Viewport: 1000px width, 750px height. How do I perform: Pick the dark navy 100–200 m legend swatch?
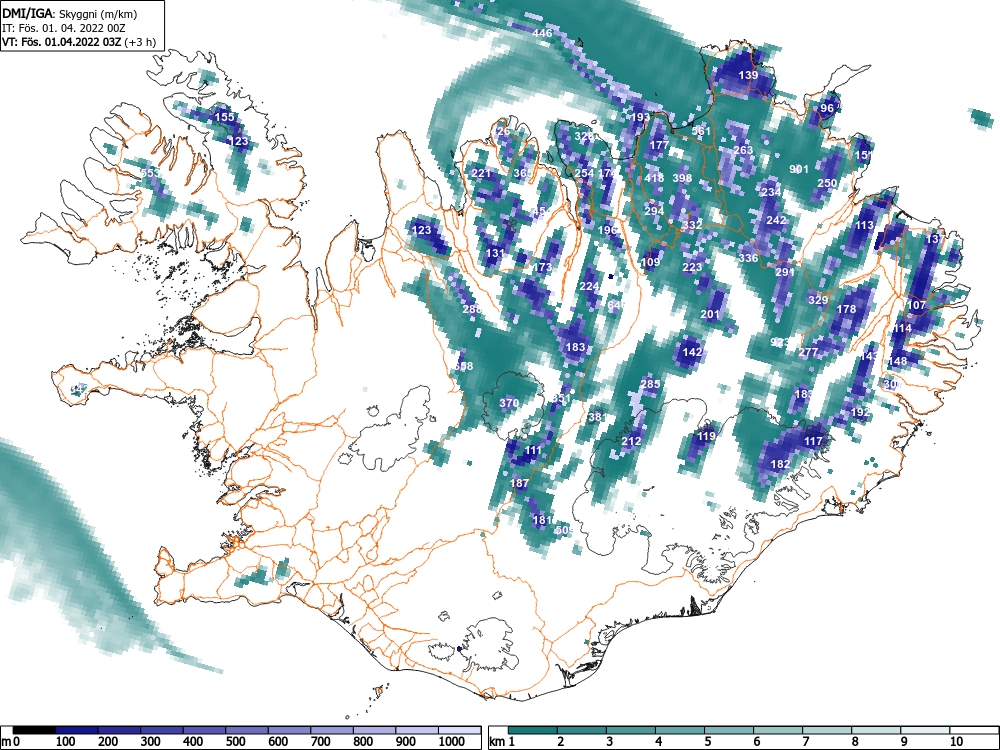77,730
